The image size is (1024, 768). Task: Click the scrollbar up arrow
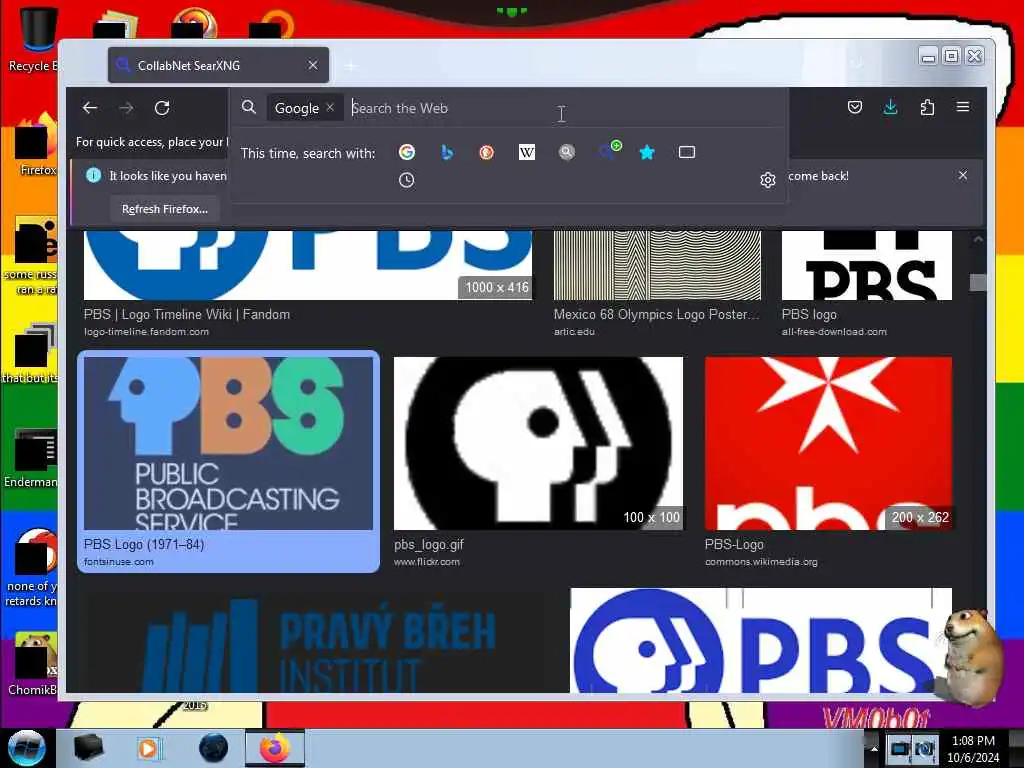click(x=978, y=240)
